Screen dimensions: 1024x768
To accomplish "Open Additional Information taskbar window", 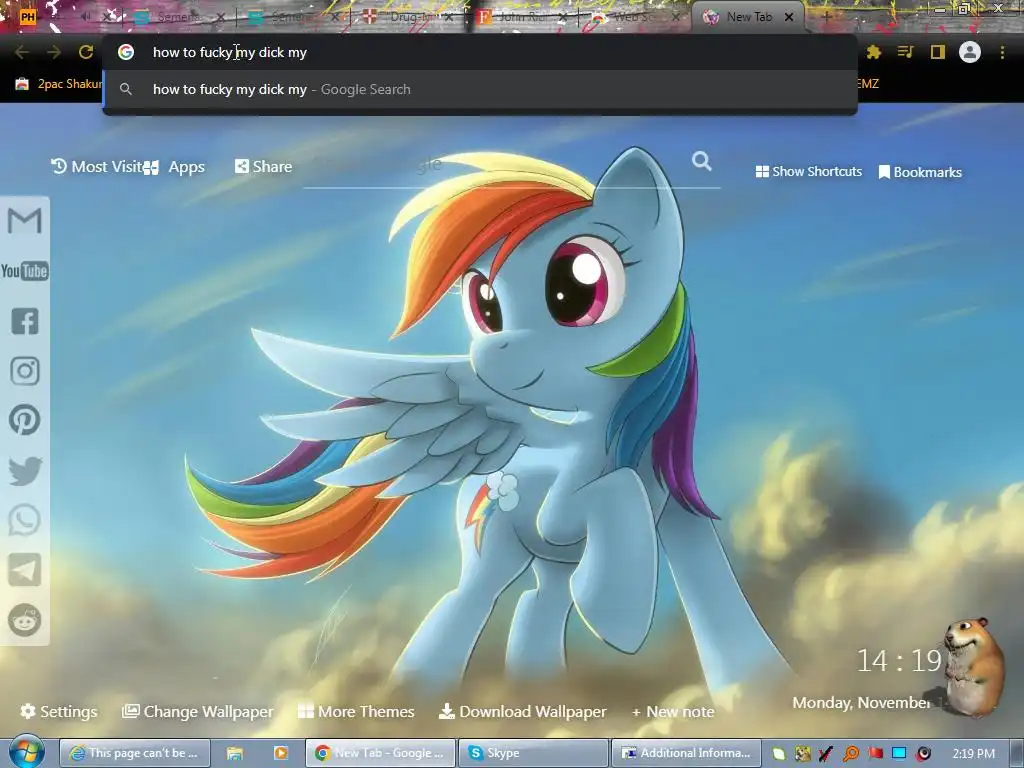I will pos(686,753).
